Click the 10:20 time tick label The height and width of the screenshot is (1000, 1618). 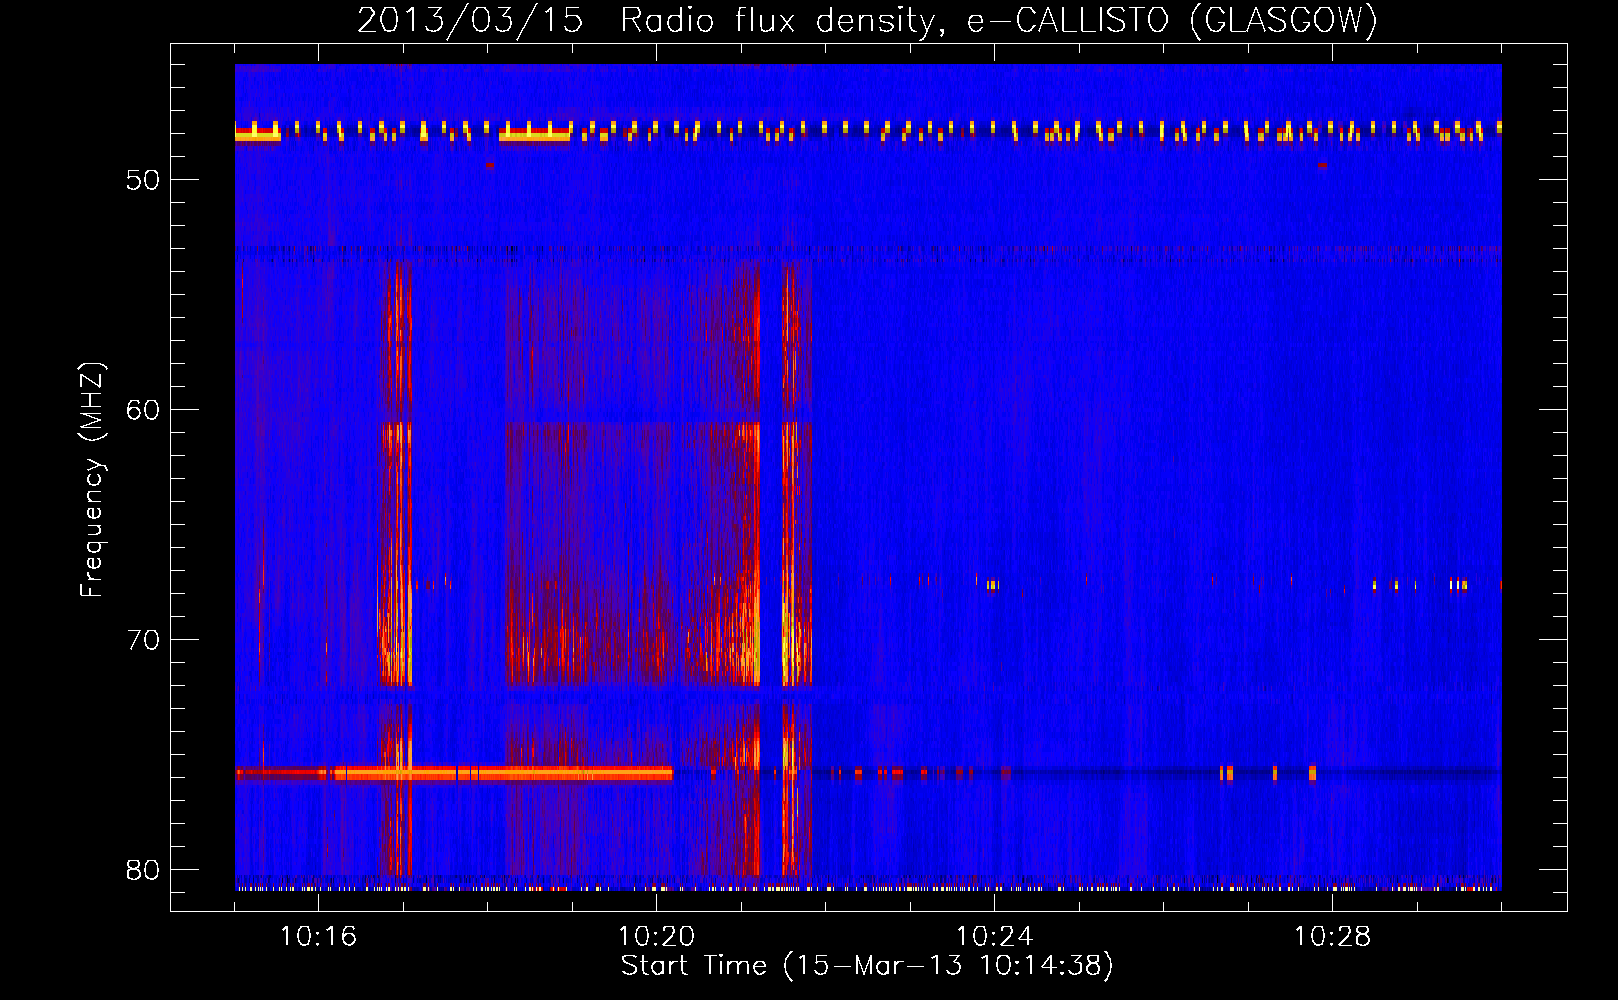click(x=656, y=937)
